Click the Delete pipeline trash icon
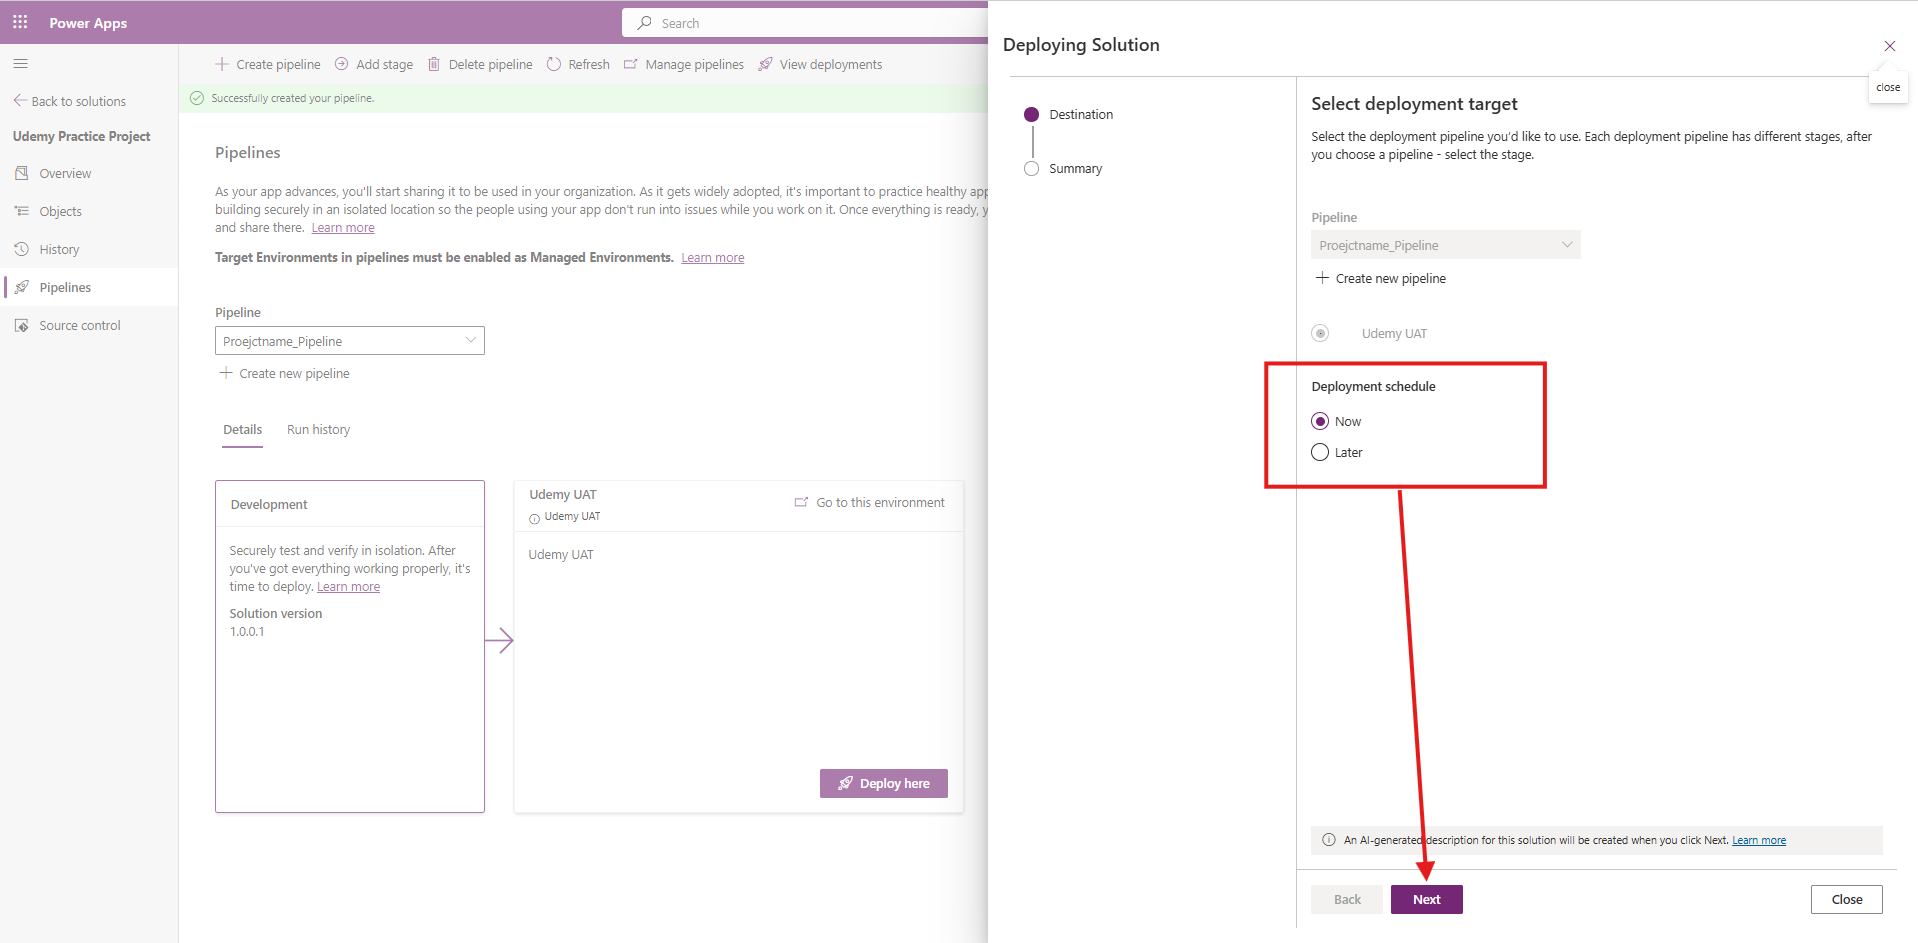The height and width of the screenshot is (943, 1918). (434, 64)
